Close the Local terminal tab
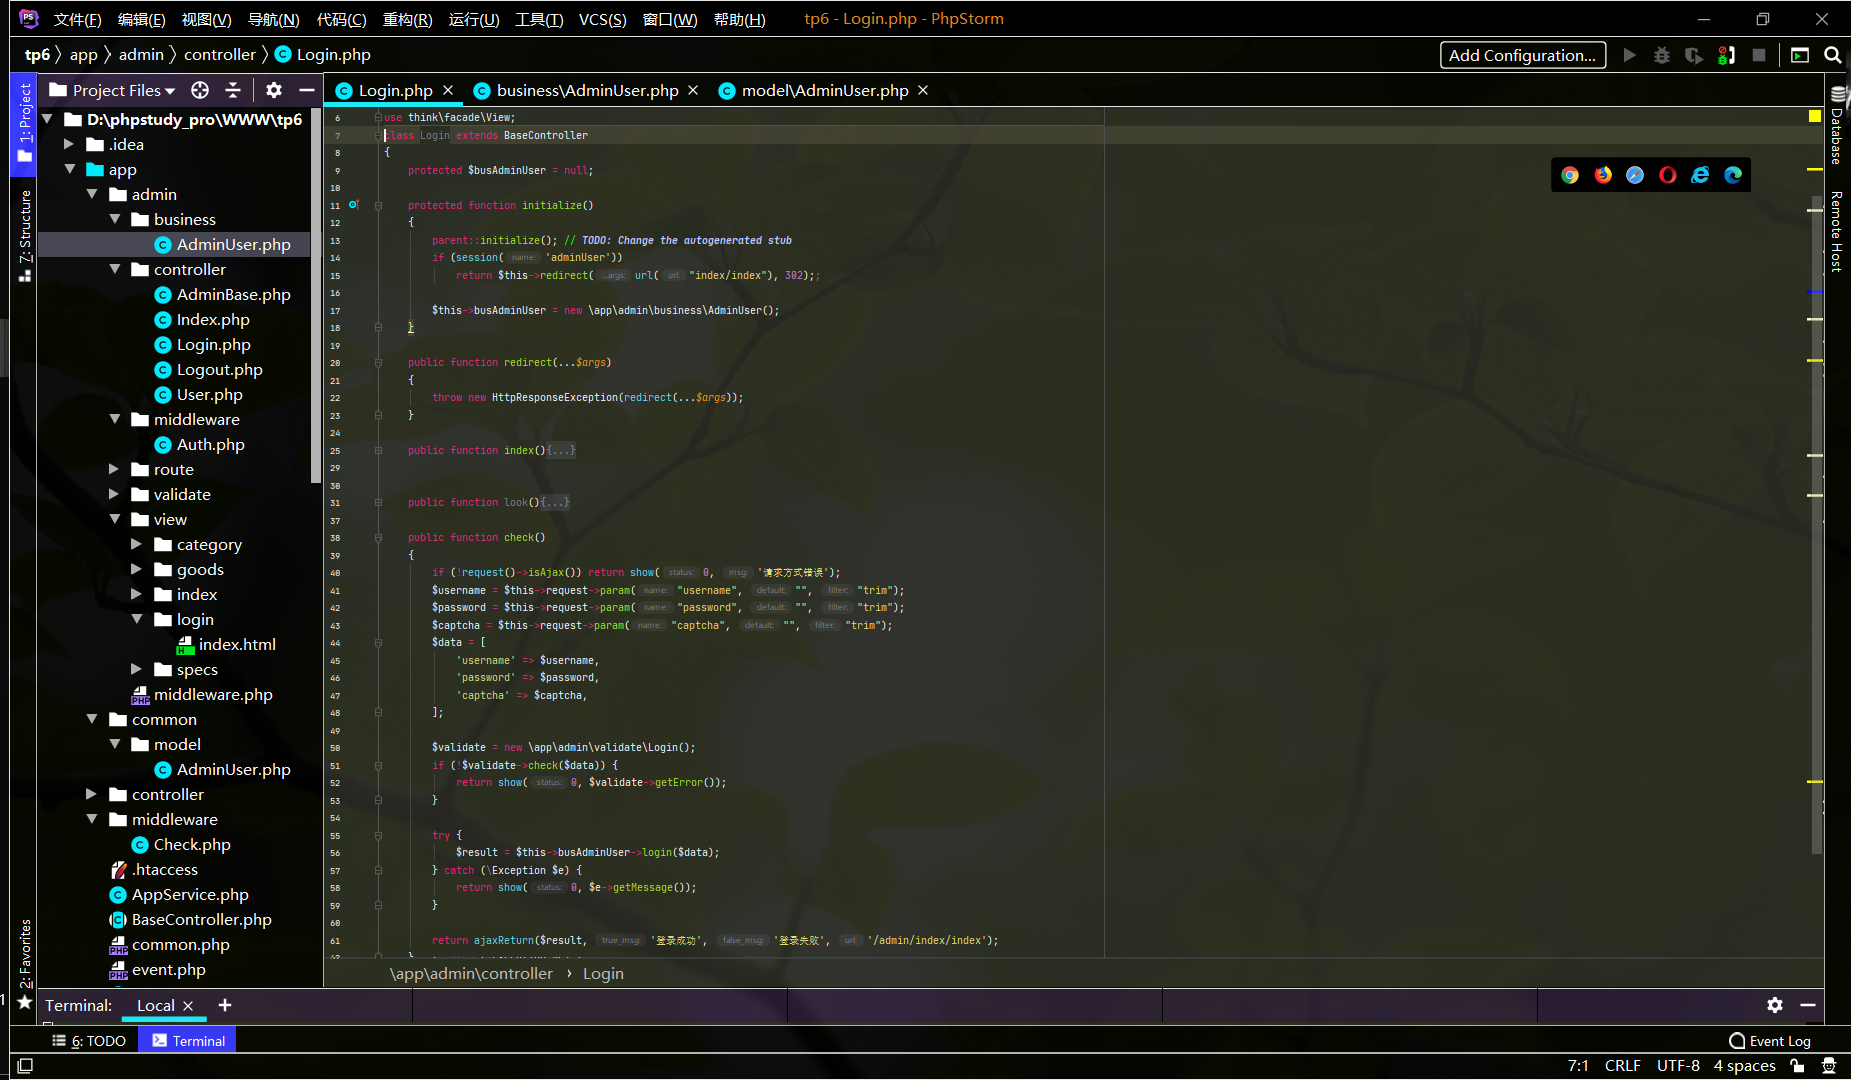This screenshot has height=1080, width=1851. [188, 1005]
